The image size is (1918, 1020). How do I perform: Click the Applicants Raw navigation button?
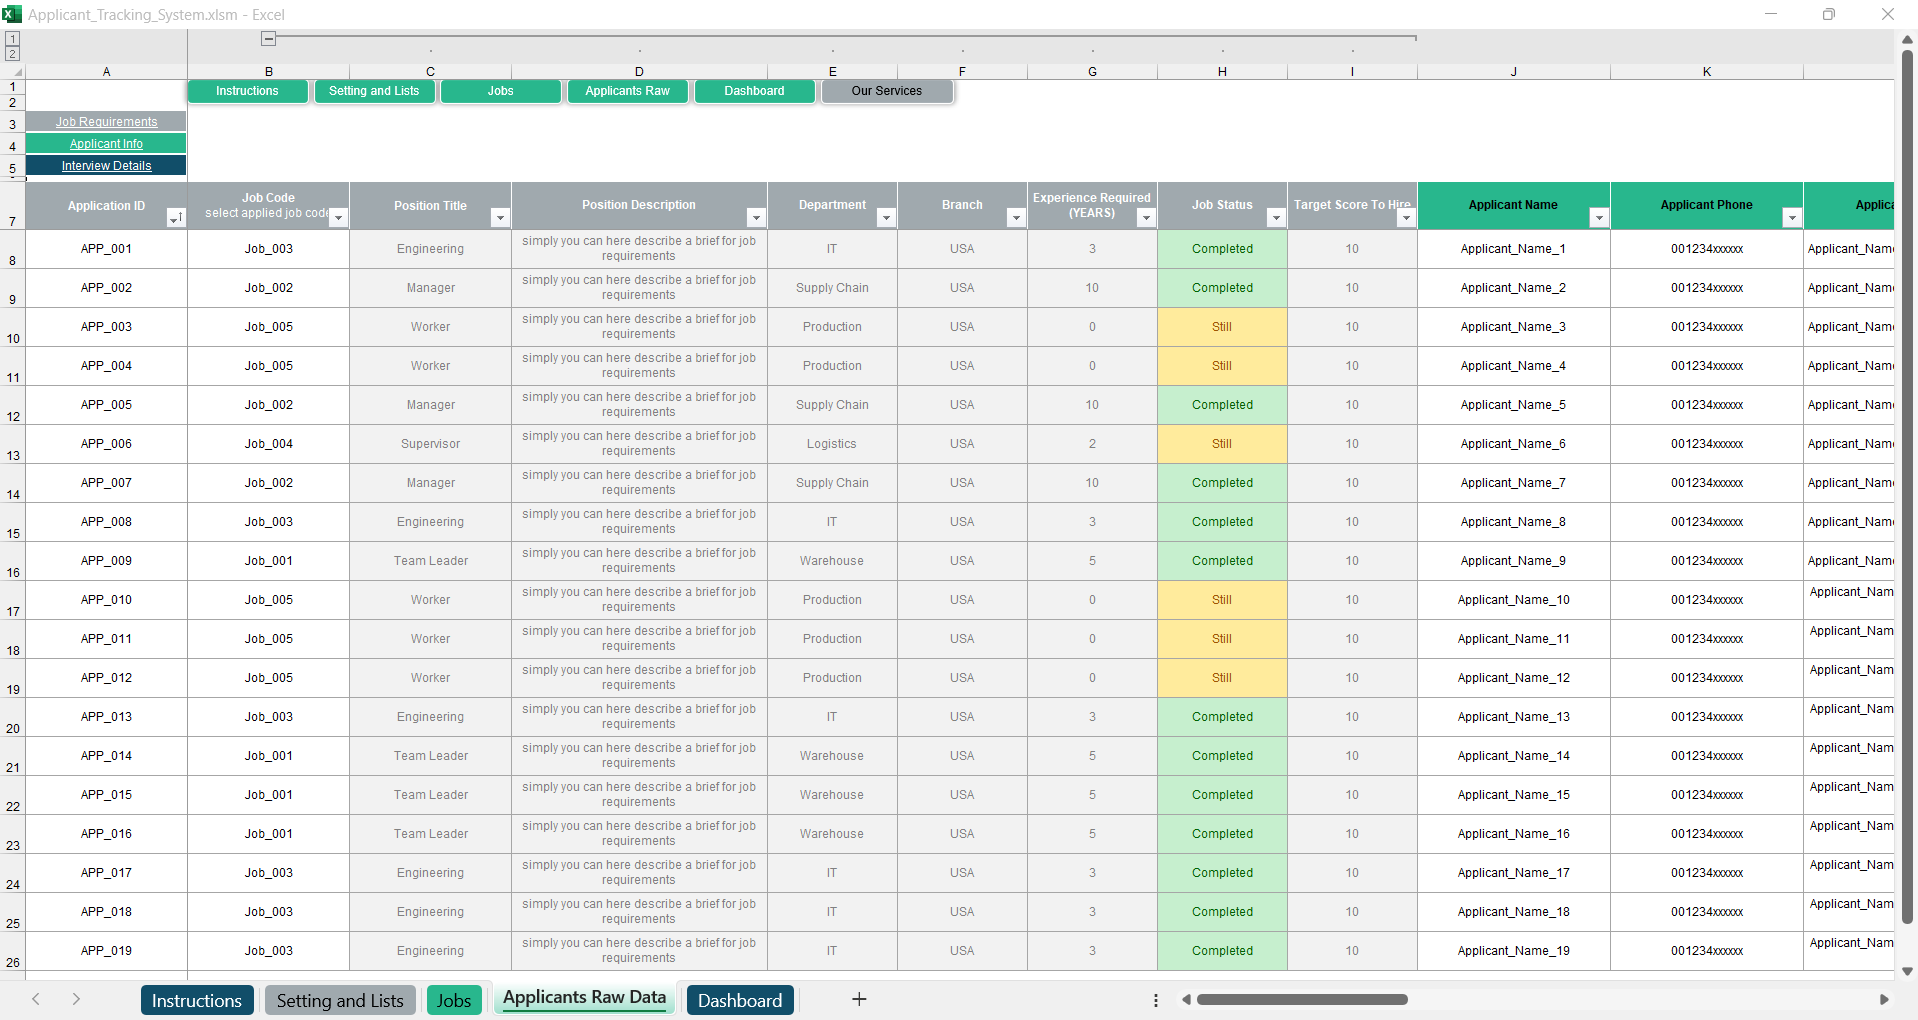click(627, 91)
